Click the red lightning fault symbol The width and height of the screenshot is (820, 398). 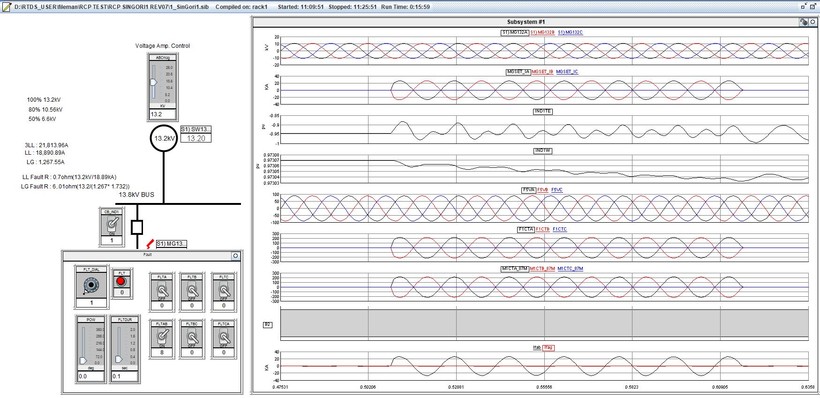[x=151, y=243]
